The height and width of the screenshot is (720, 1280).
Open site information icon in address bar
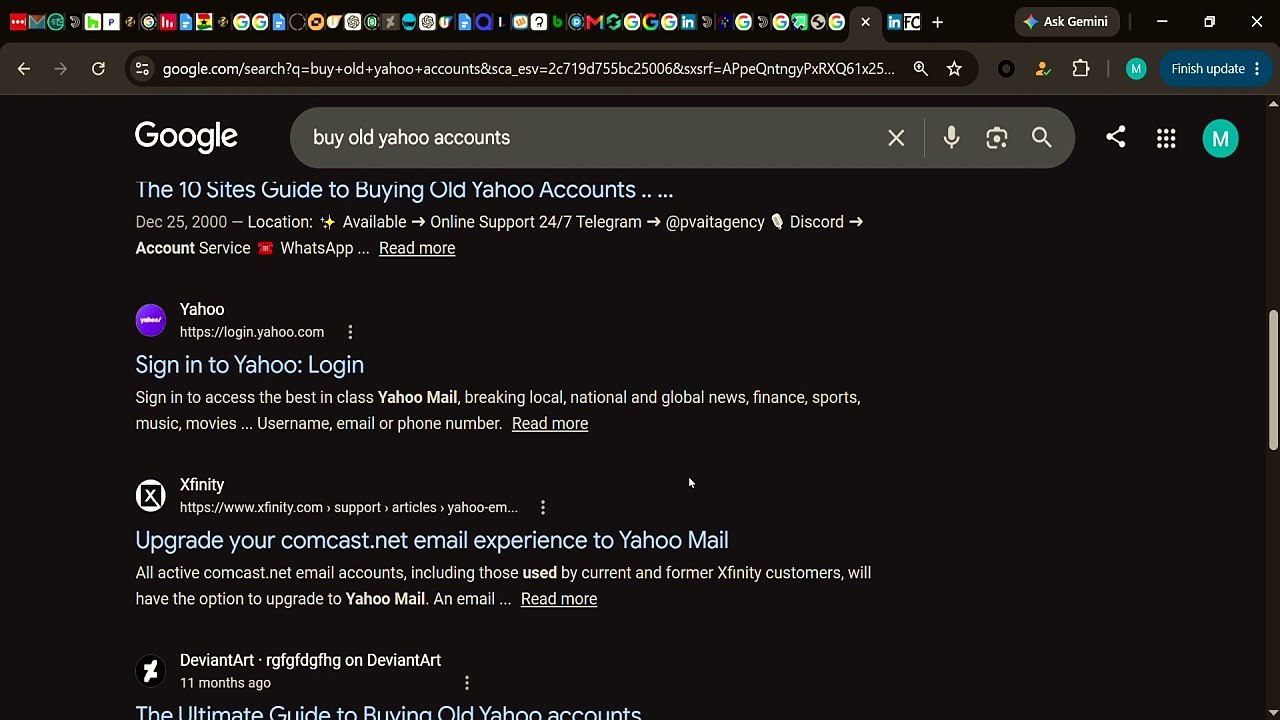142,69
